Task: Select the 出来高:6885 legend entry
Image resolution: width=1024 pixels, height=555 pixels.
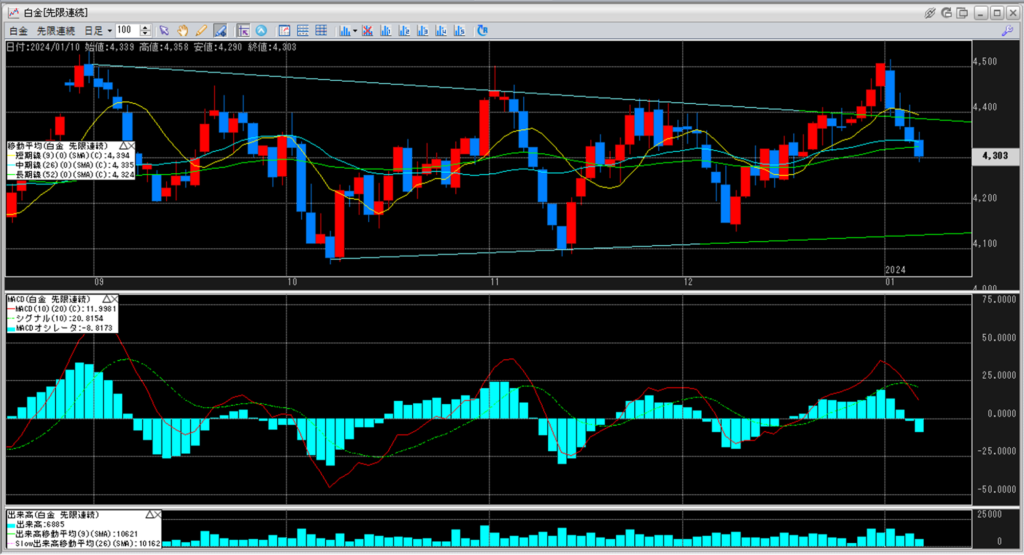Action: coord(36,524)
